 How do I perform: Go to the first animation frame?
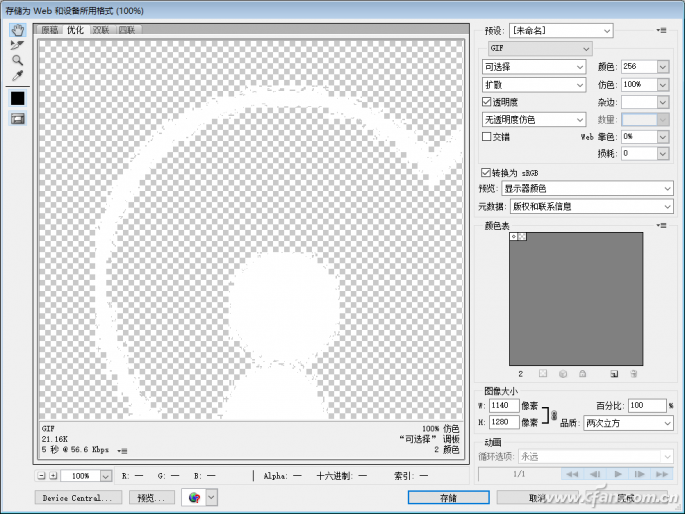572,474
